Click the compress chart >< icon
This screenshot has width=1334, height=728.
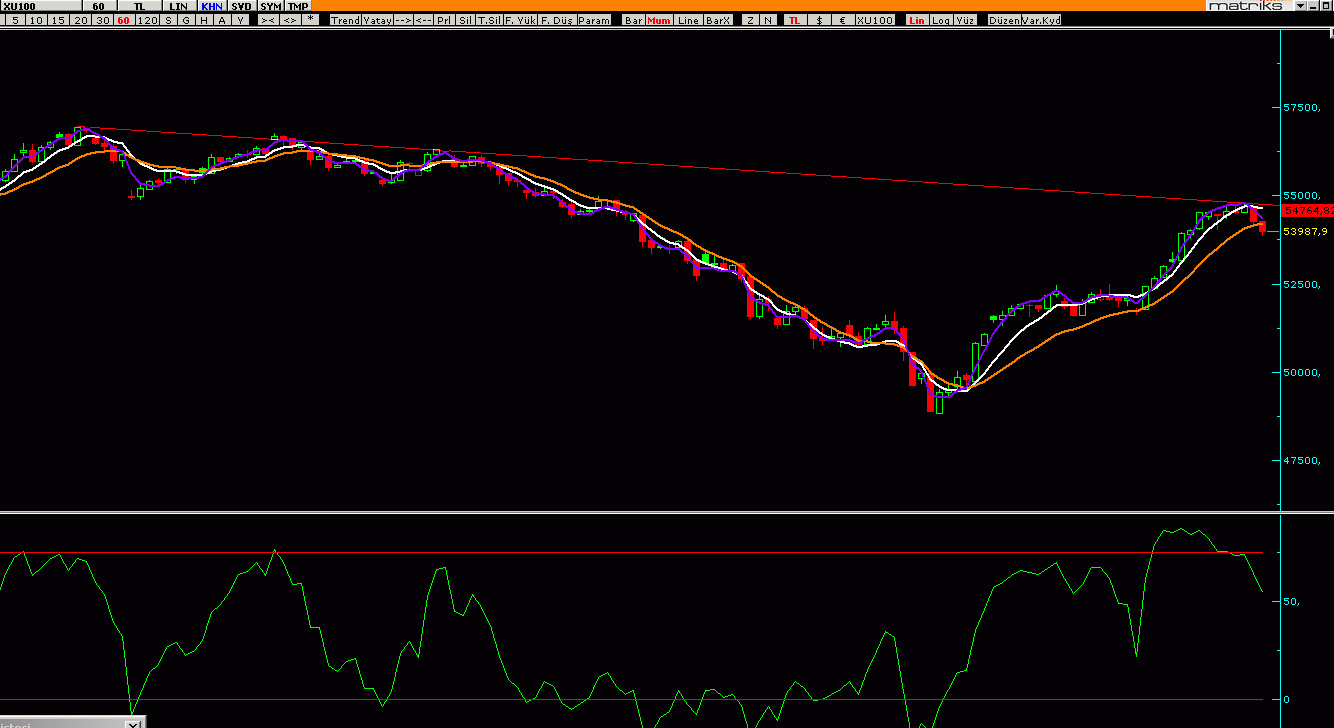[268, 20]
